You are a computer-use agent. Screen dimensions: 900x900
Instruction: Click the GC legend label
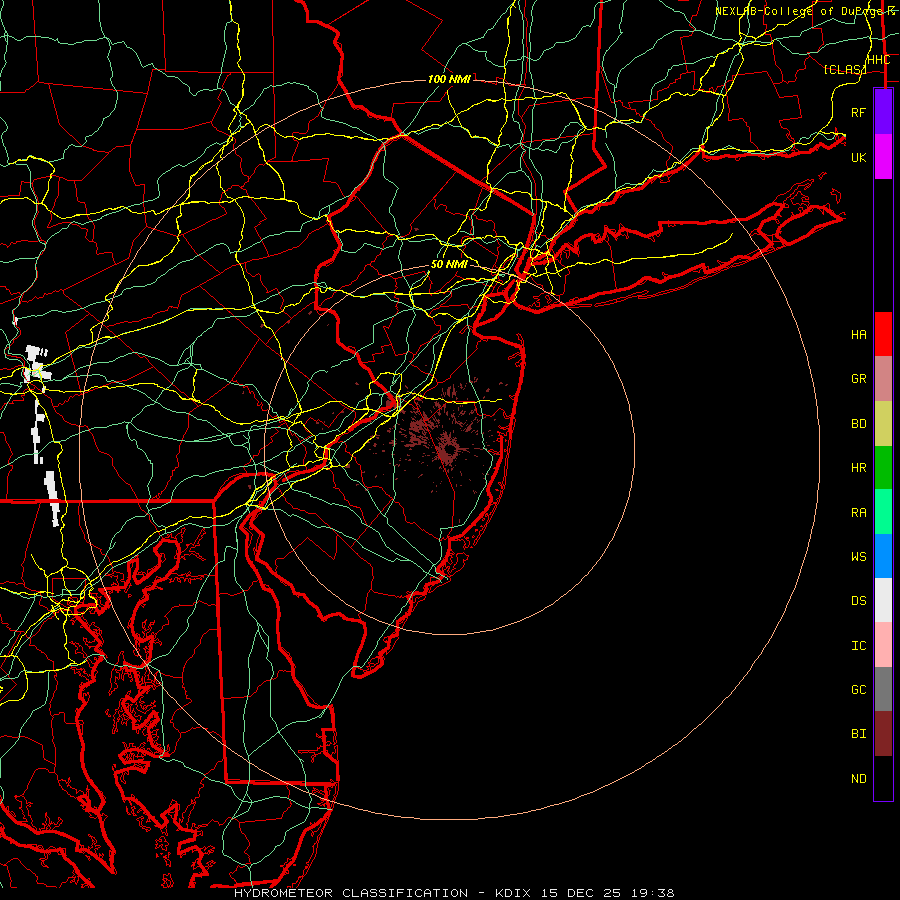click(x=859, y=690)
